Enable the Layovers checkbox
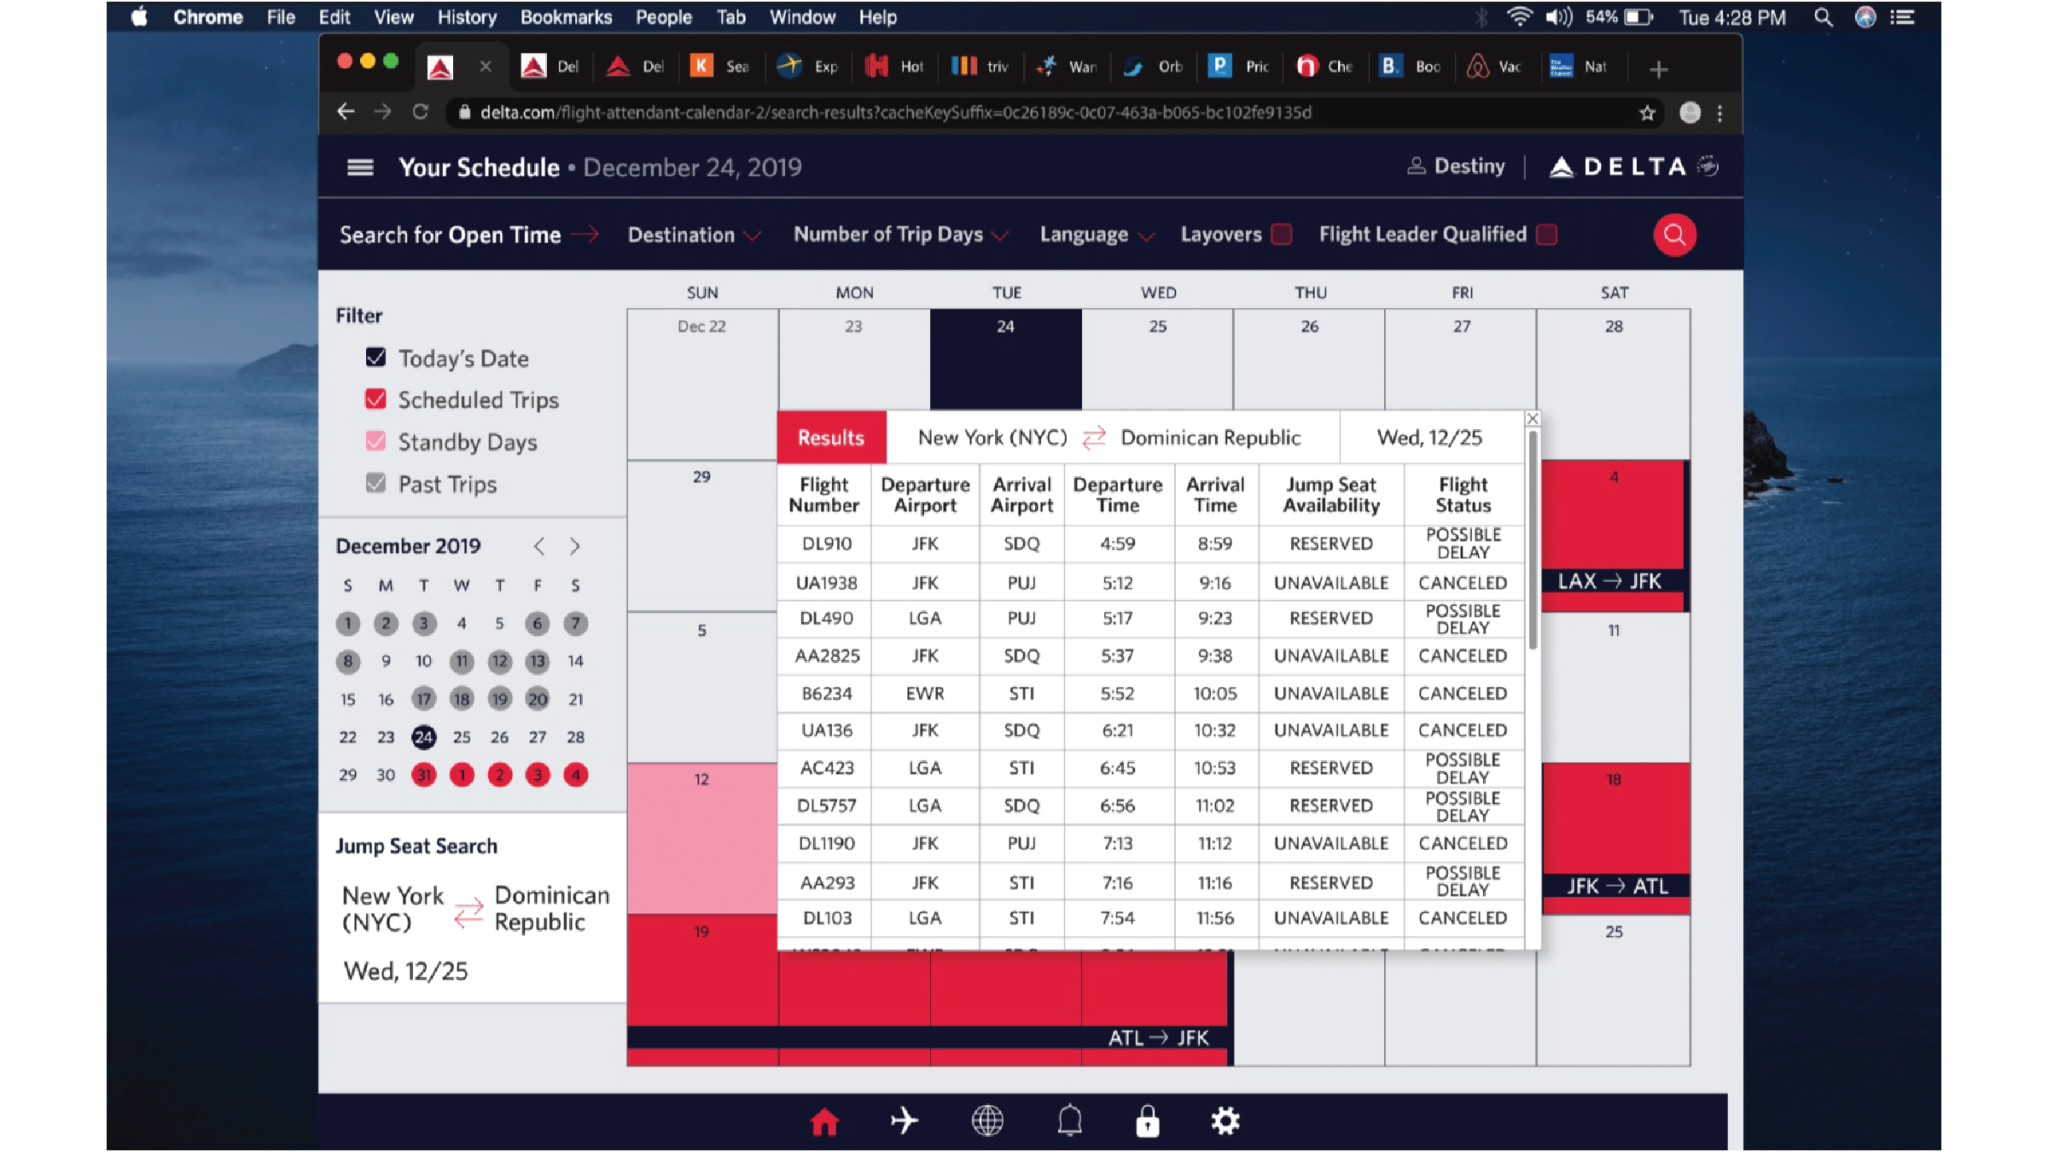 tap(1281, 234)
